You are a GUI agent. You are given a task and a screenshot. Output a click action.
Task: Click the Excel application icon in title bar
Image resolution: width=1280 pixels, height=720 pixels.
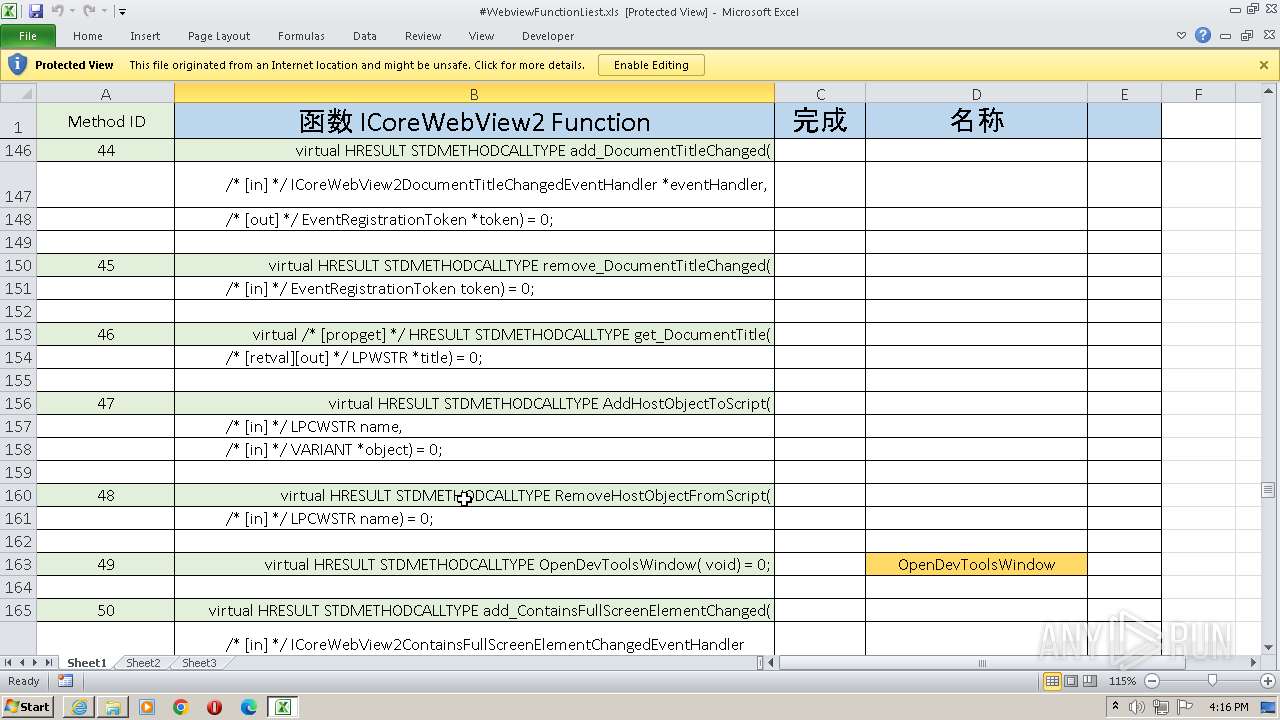[x=11, y=11]
